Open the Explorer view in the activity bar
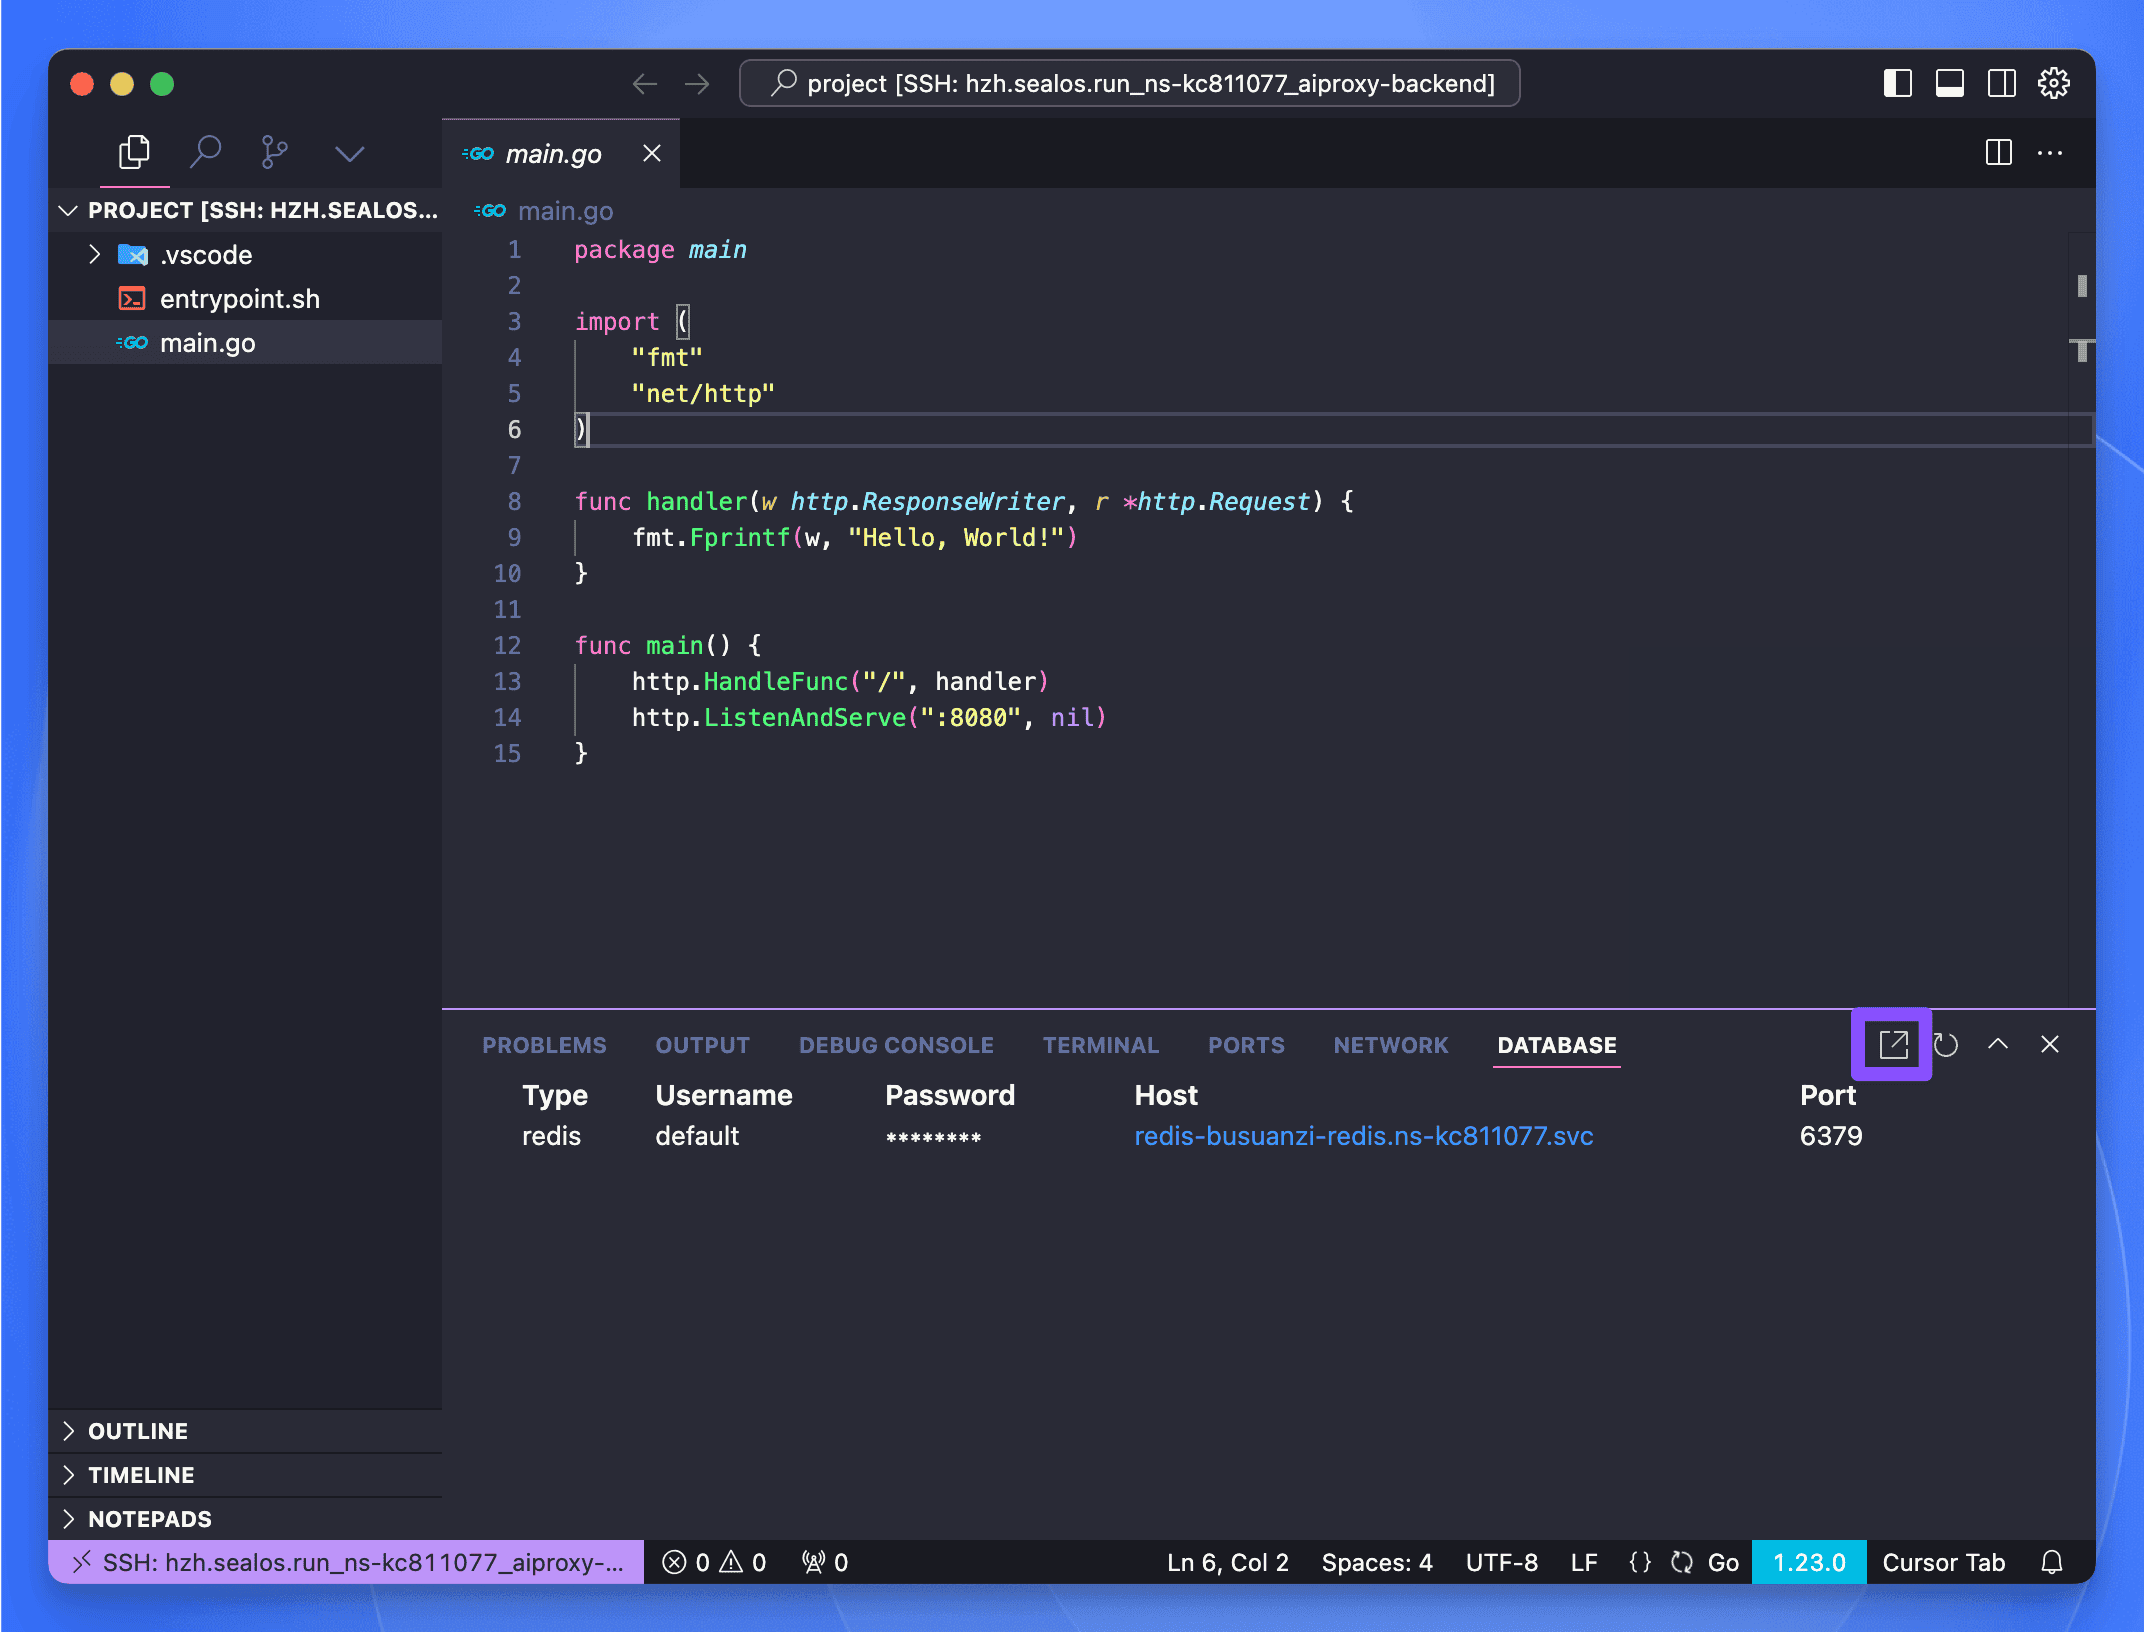The height and width of the screenshot is (1632, 2144). point(134,152)
